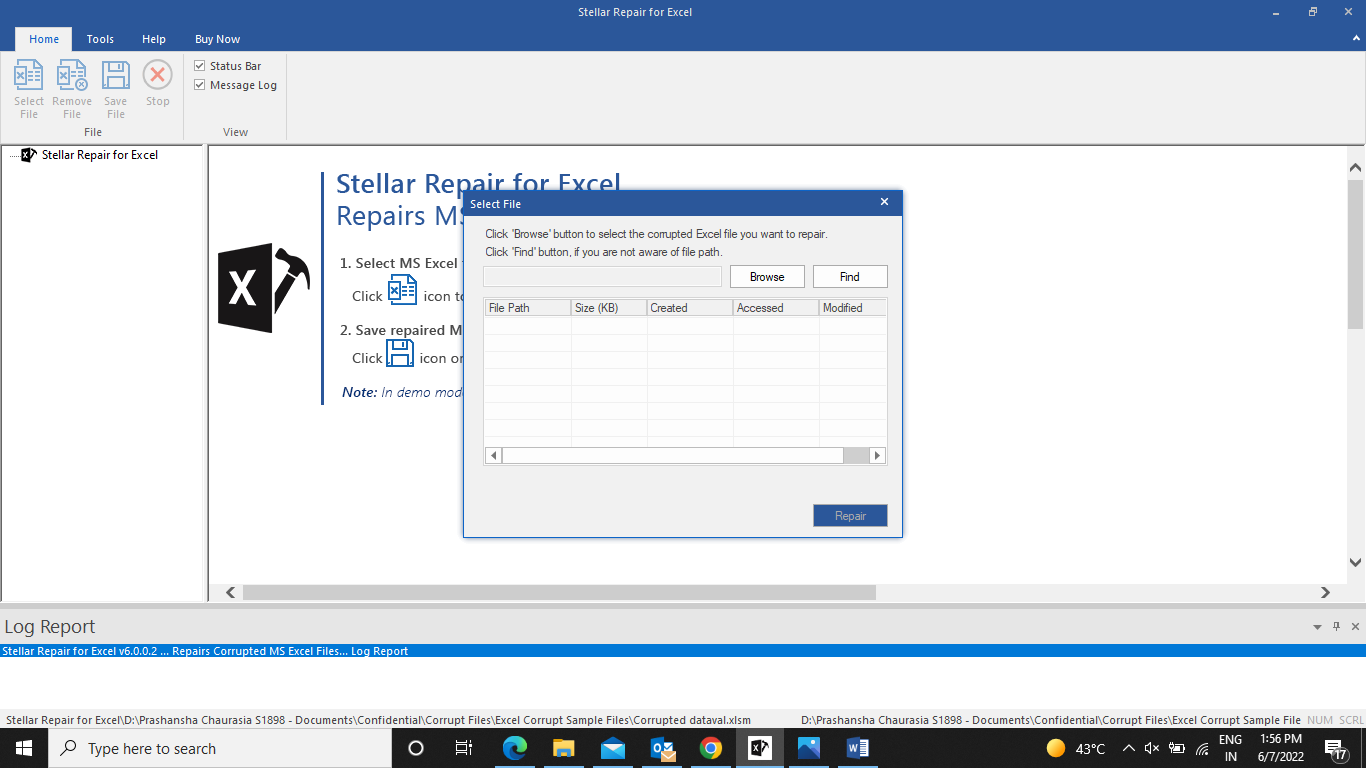Click the Accessed column header

point(776,308)
